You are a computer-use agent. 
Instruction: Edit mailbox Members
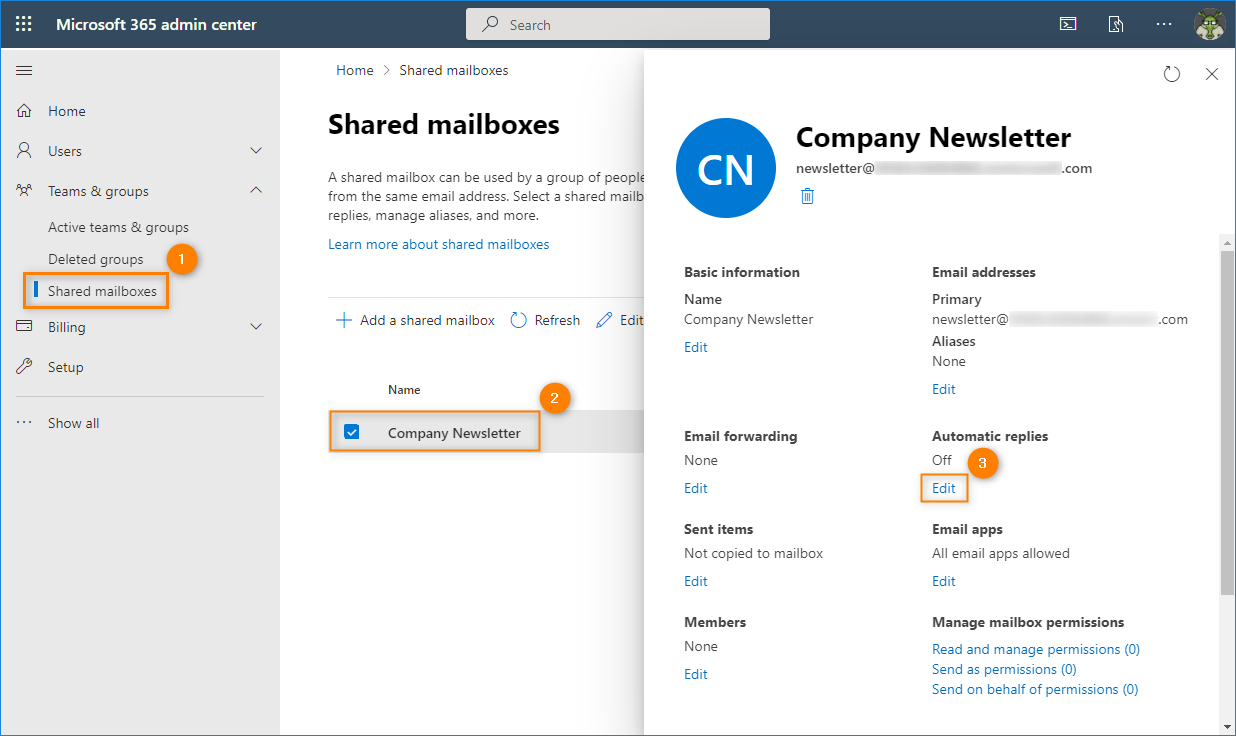pos(696,674)
